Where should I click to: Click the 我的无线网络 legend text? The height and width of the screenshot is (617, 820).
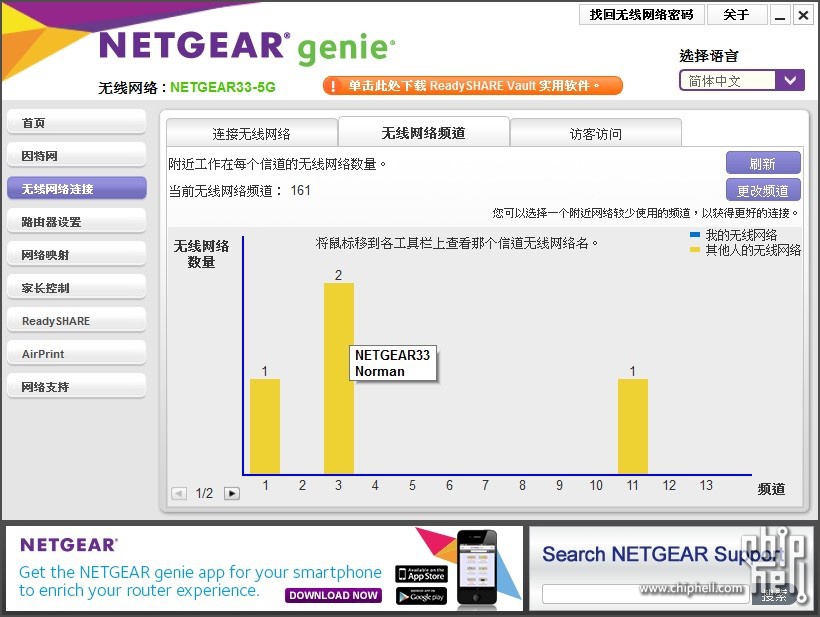pos(741,235)
